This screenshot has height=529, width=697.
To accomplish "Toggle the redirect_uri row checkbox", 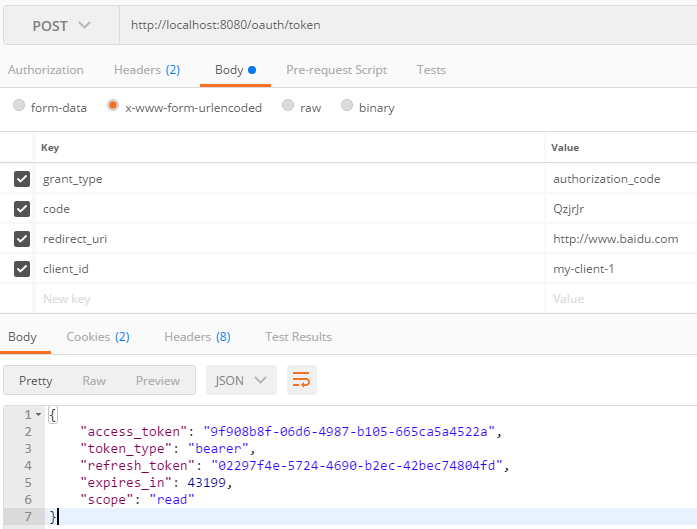I will (21, 239).
